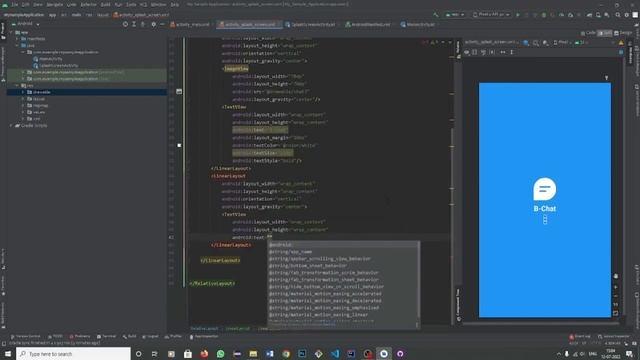Click Expand All icon in Project panel
The image size is (640, 360).
click(134, 24)
